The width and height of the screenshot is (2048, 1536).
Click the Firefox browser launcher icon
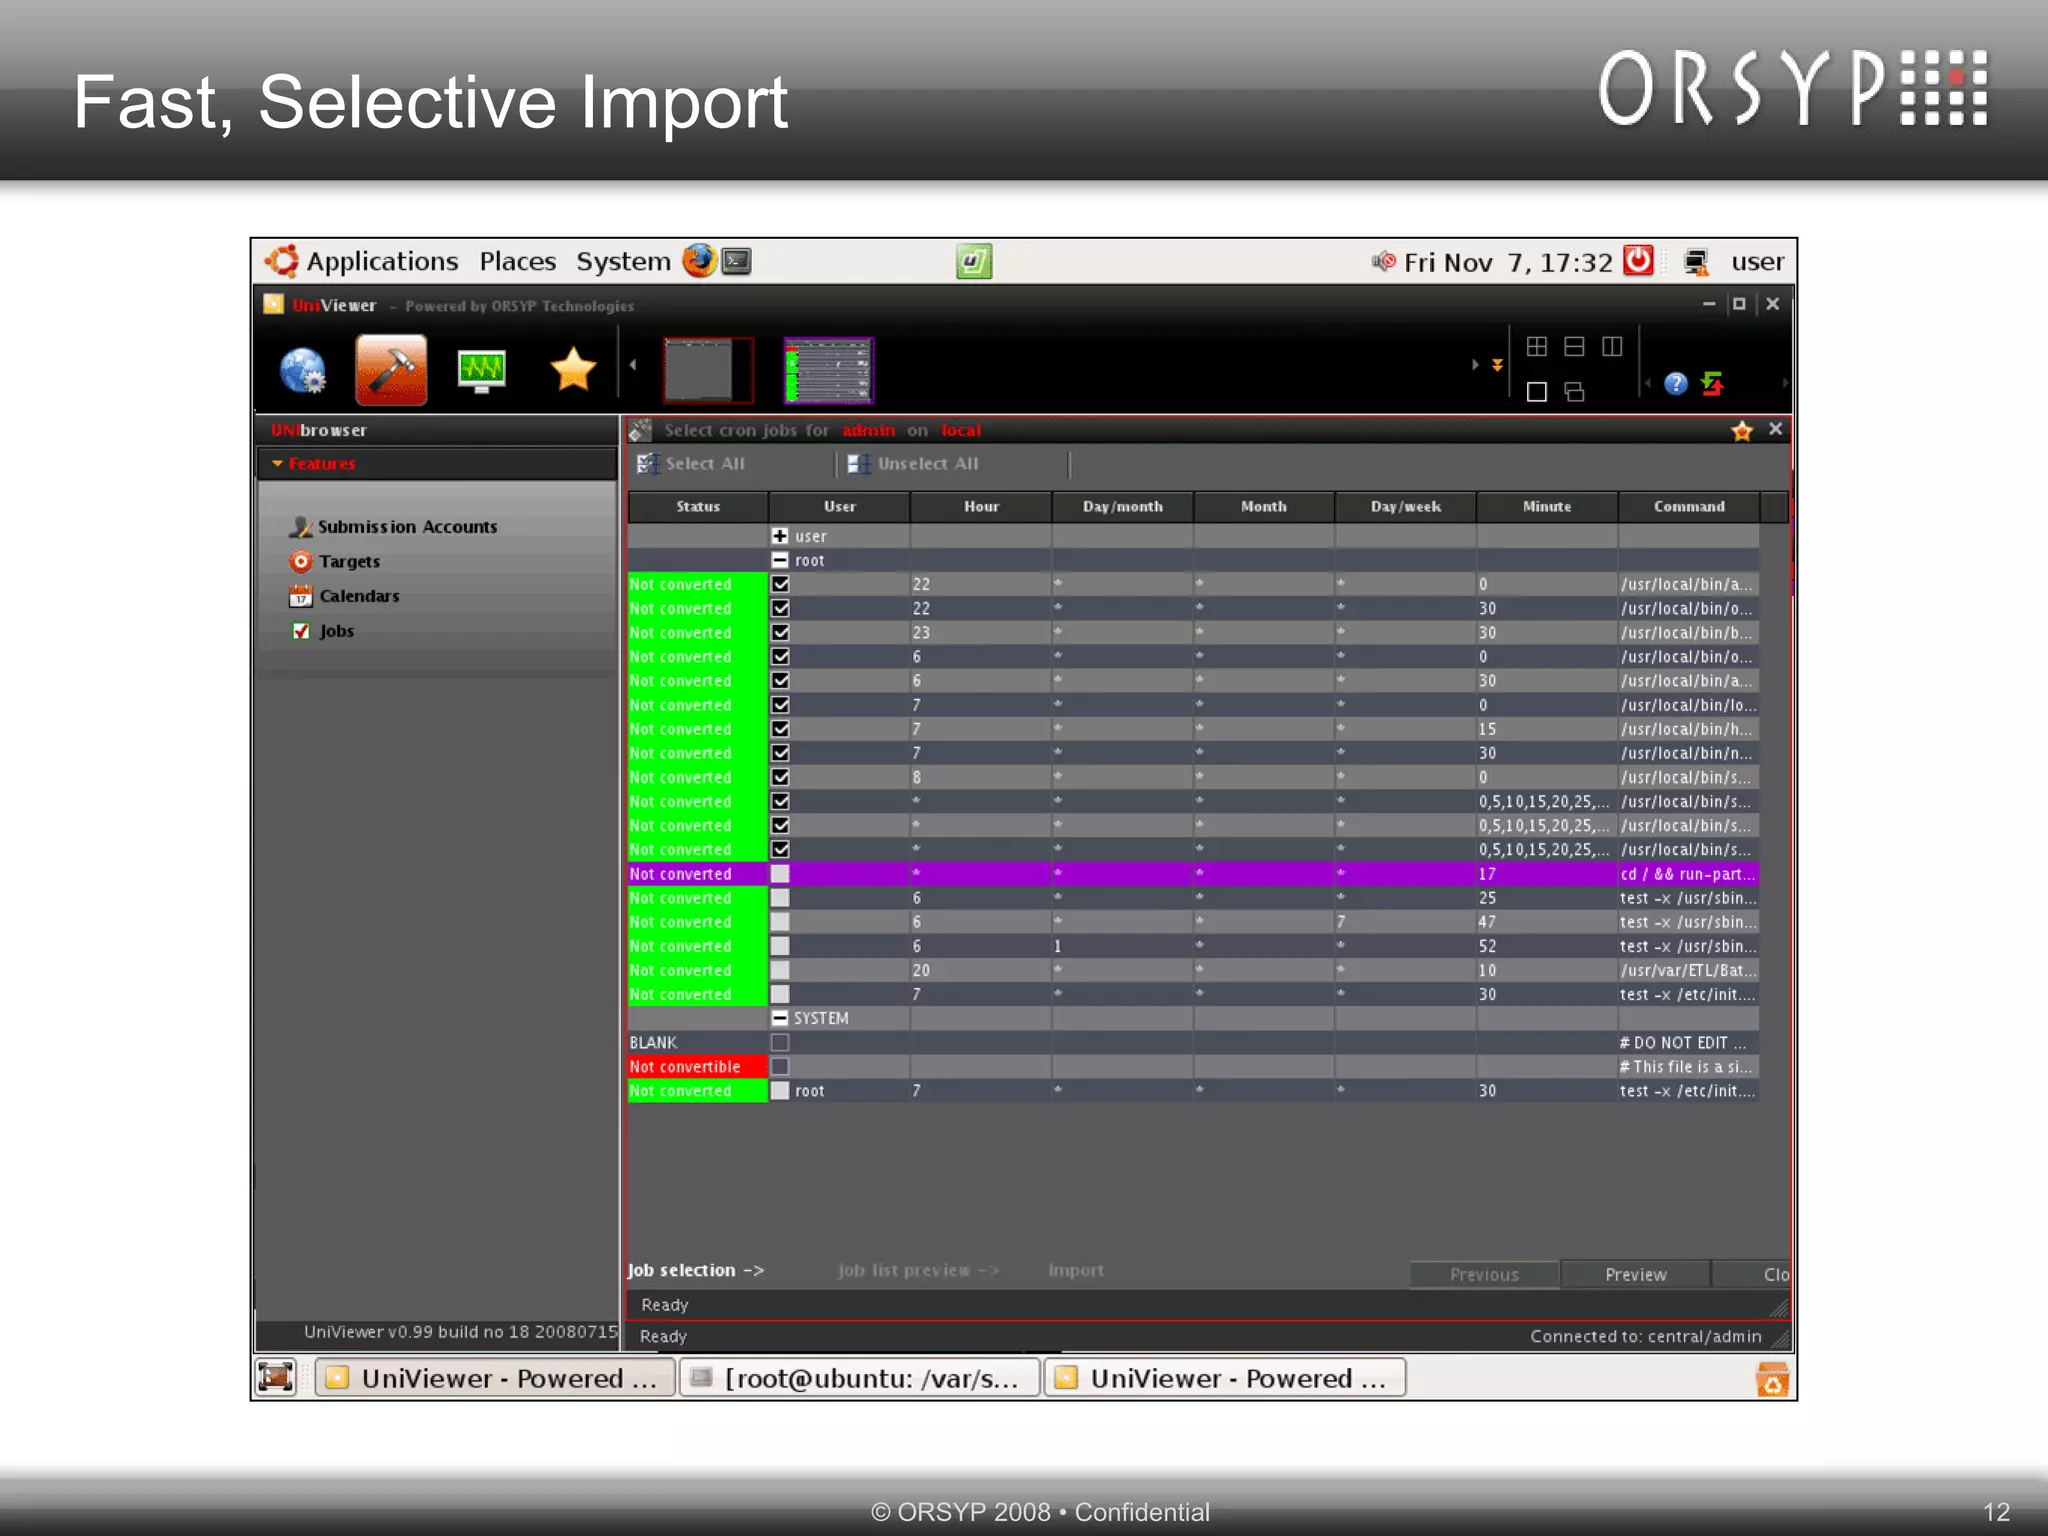tap(699, 261)
